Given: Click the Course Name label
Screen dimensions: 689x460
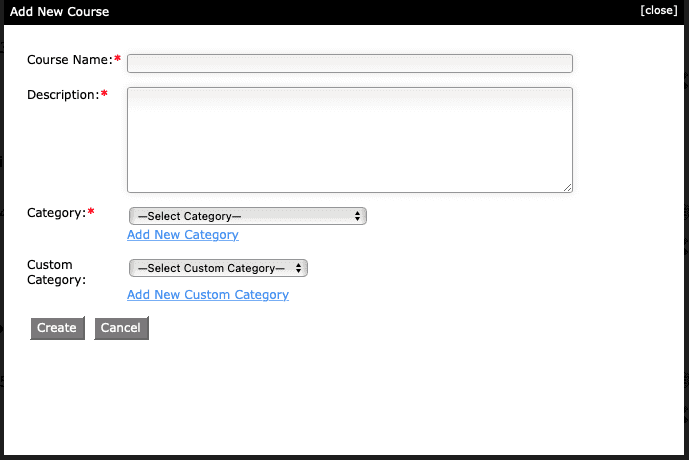Looking at the screenshot, I should (x=70, y=60).
